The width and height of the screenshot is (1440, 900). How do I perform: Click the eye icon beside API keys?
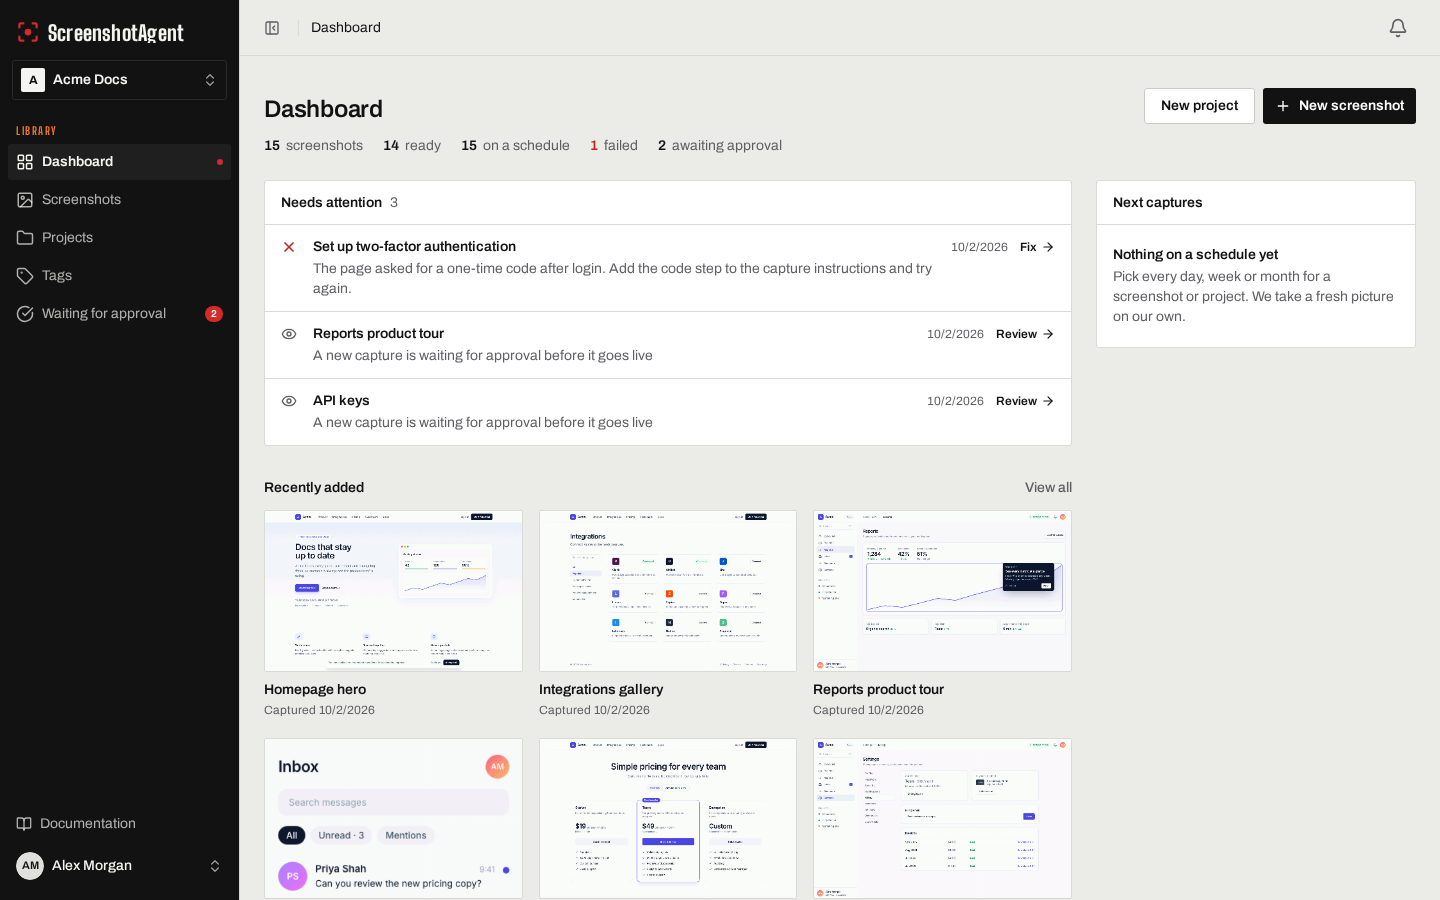tap(289, 401)
